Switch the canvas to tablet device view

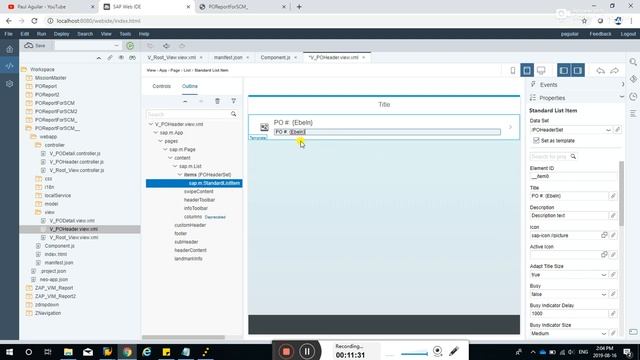click(x=527, y=70)
